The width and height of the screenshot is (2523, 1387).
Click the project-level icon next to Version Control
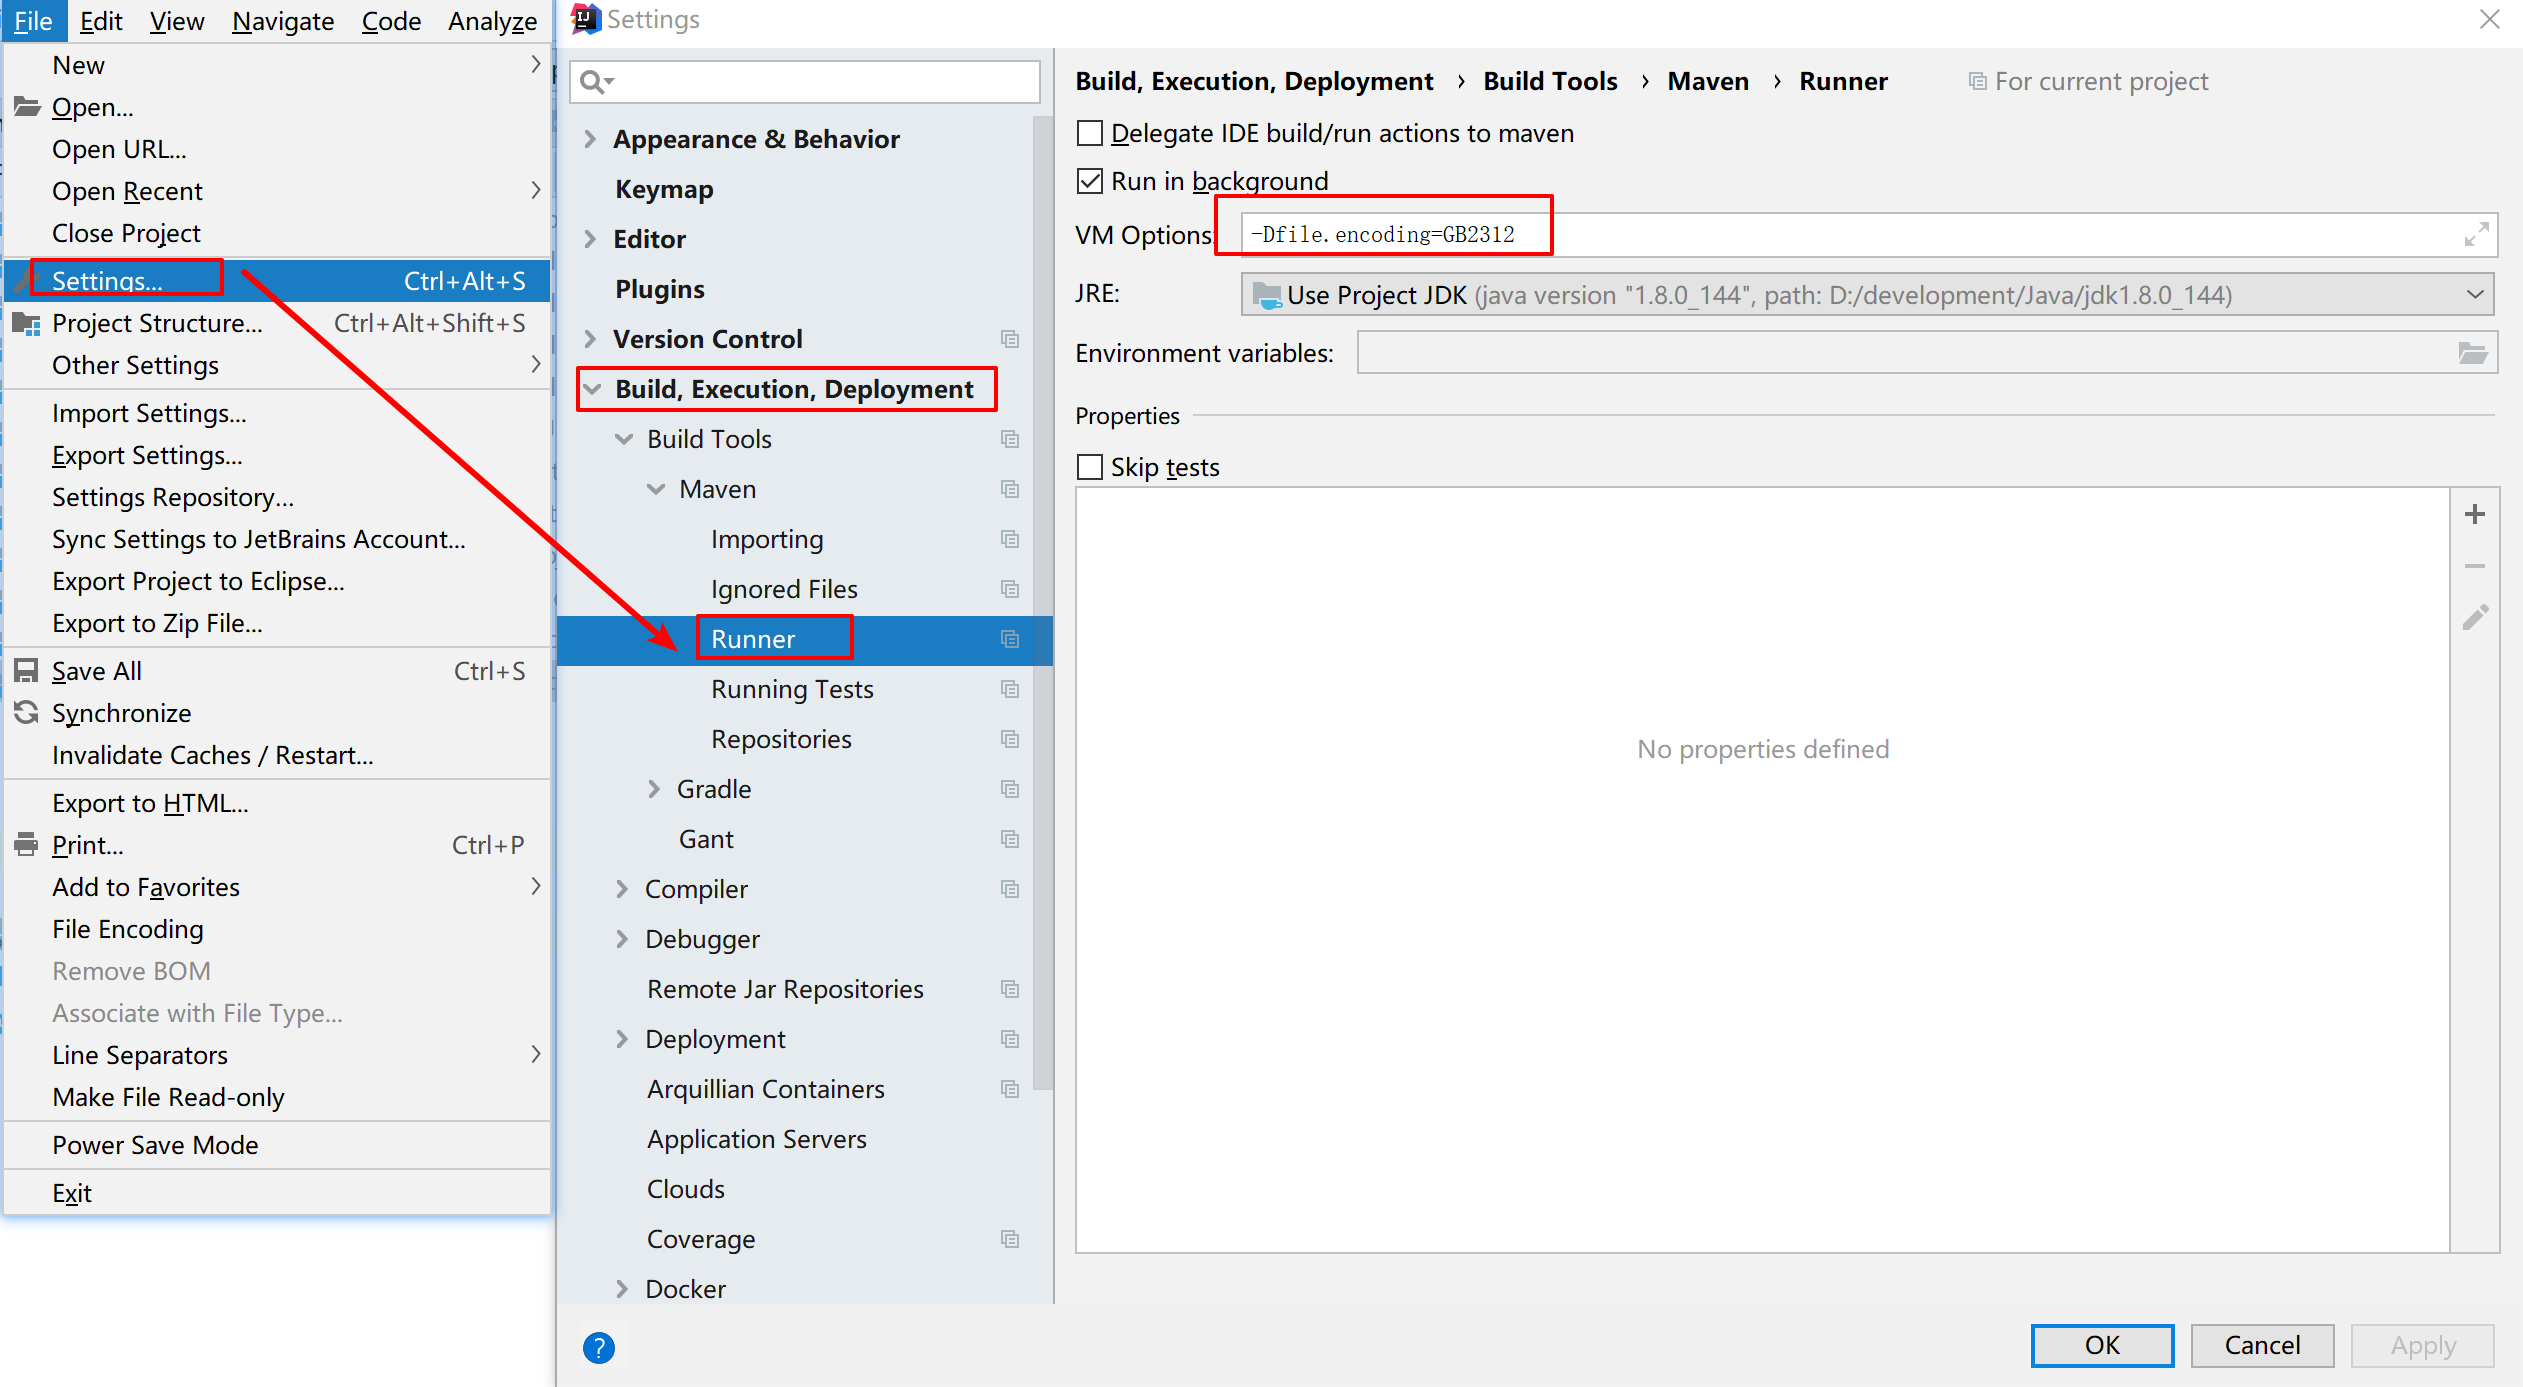coord(1010,339)
